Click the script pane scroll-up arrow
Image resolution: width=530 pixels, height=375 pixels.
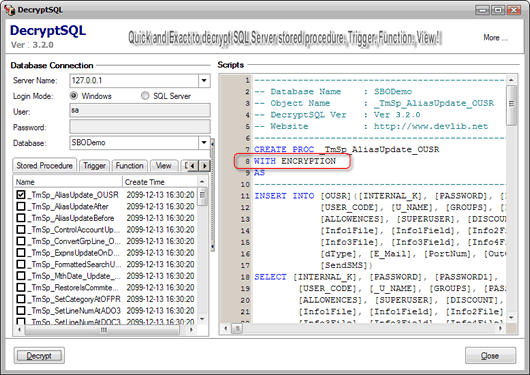(511, 80)
